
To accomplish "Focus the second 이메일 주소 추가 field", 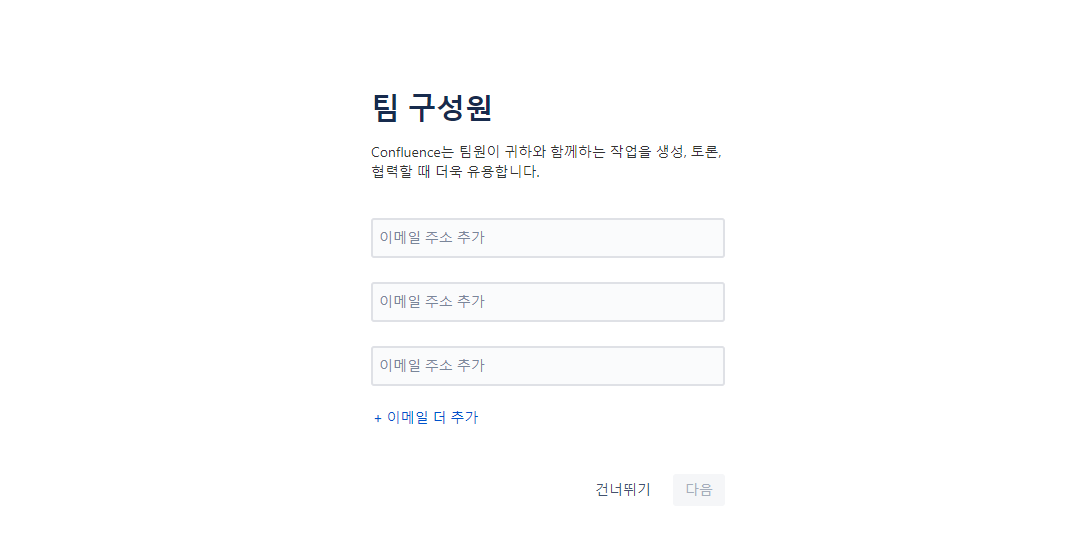I will (548, 302).
